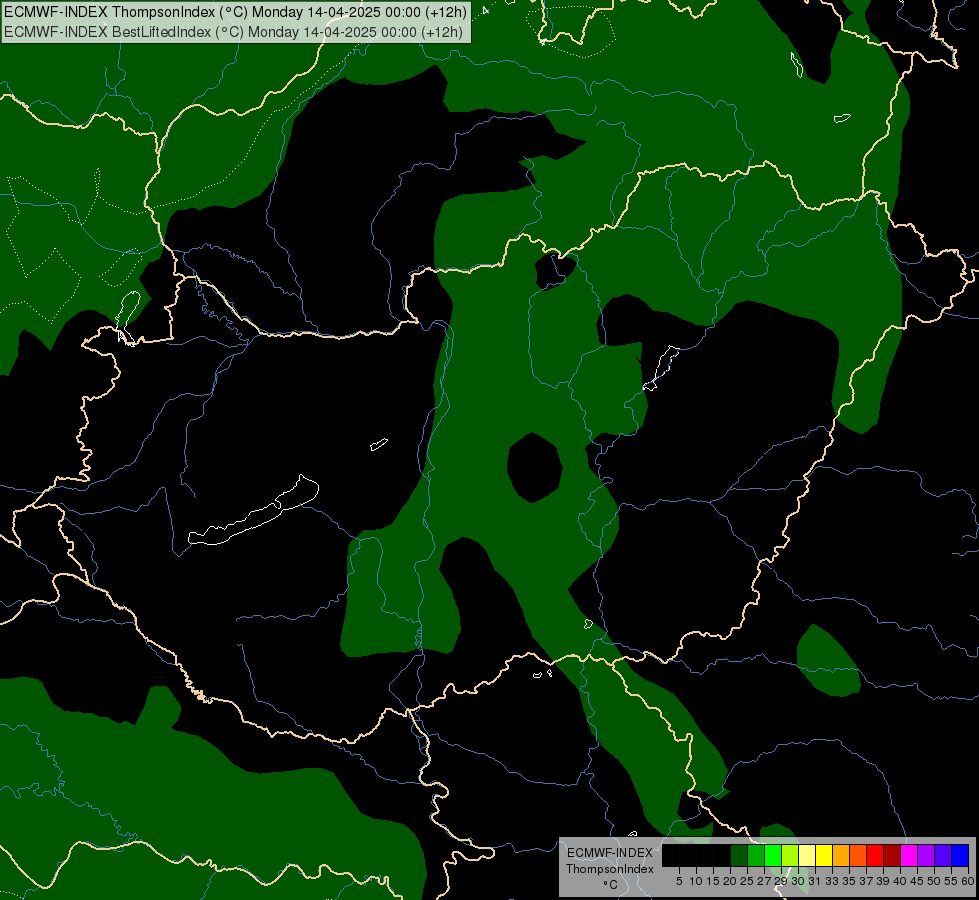Select the orange-red 35–37 legend swatch
The image size is (979, 900).
click(x=858, y=855)
